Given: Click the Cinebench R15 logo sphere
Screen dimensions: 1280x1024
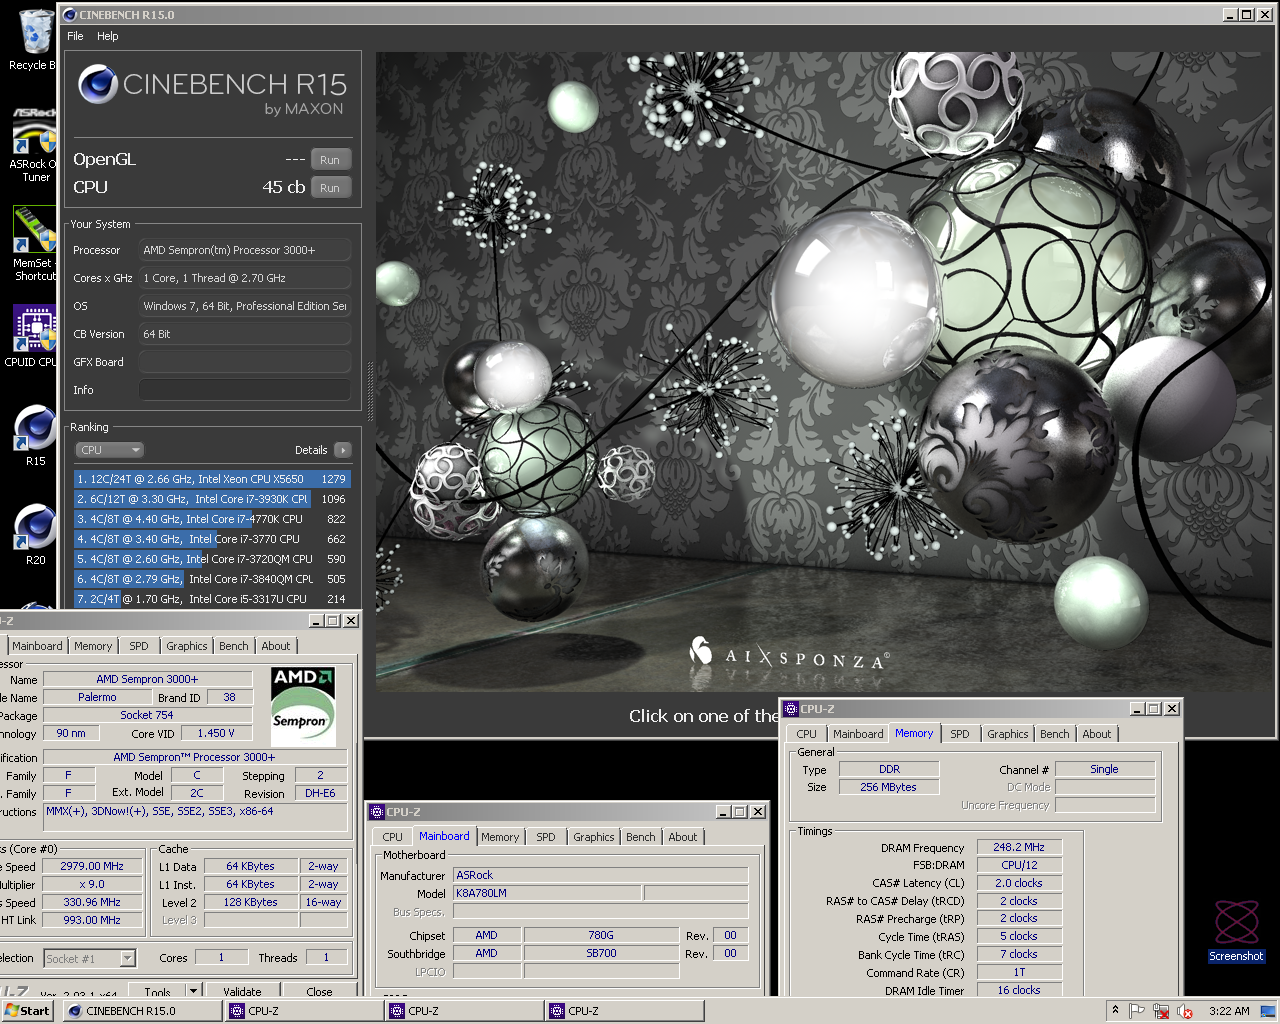Looking at the screenshot, I should coord(98,85).
